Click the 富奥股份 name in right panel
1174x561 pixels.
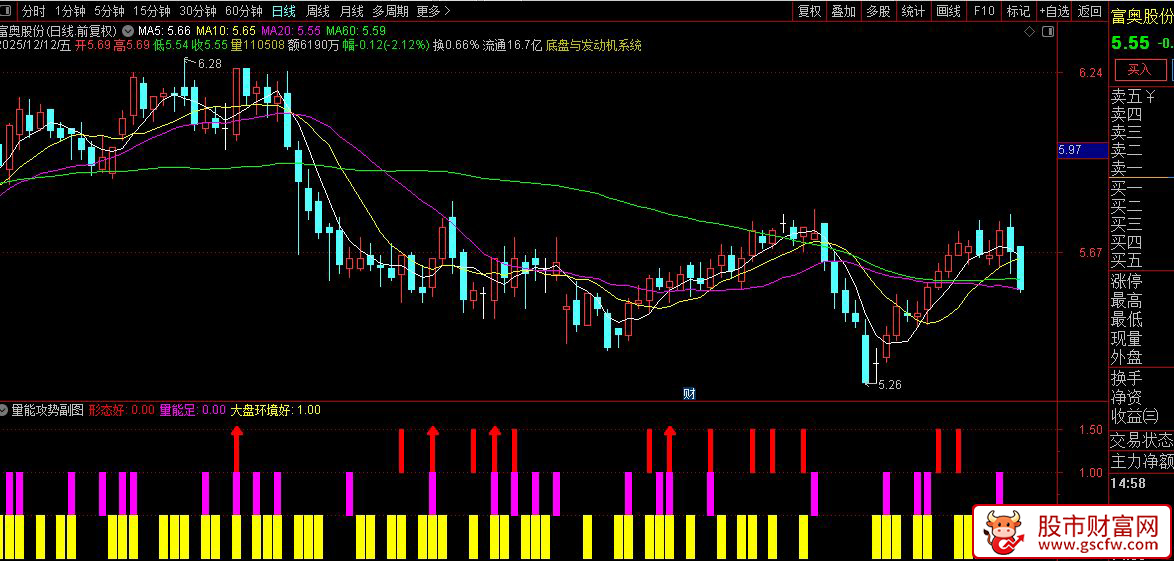[1142, 17]
